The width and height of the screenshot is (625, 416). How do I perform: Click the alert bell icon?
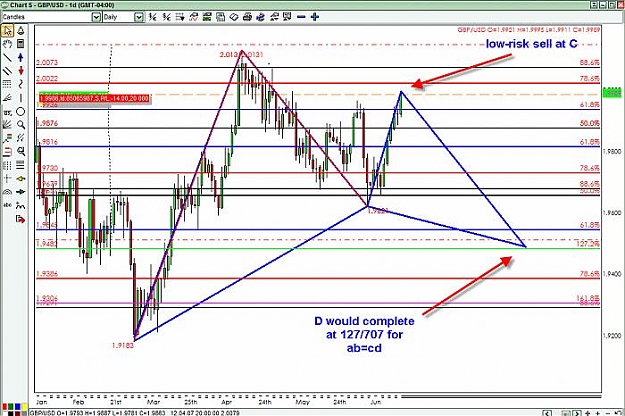(21, 30)
